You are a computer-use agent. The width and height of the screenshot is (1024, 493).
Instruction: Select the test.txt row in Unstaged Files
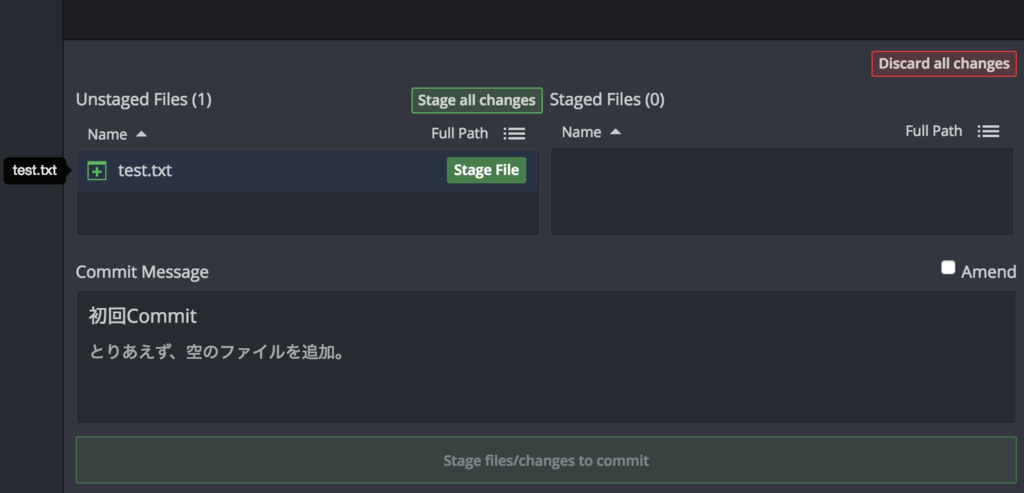click(280, 171)
